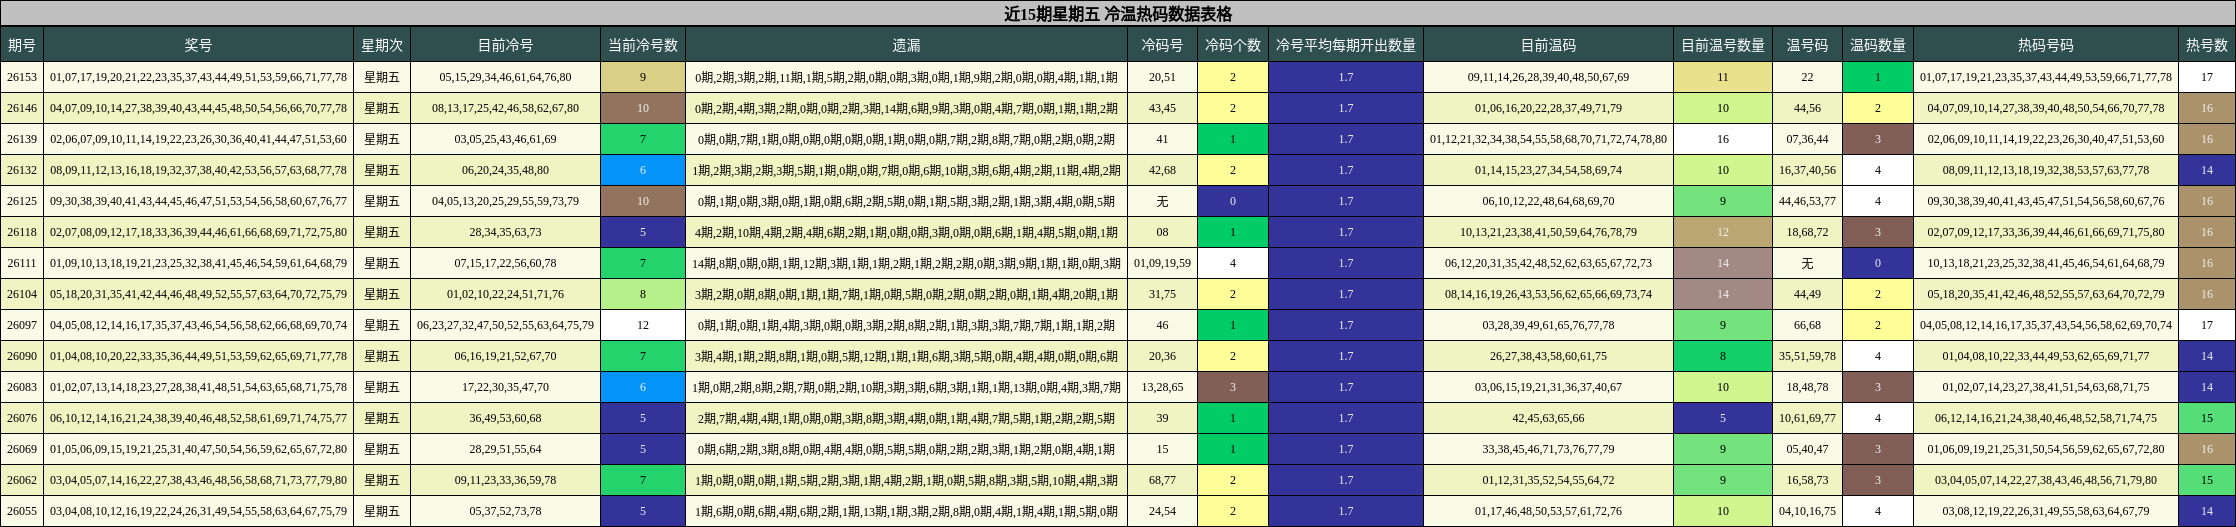Click hot count 15 in row 26062
This screenshot has height=527, width=2236.
tap(2207, 480)
